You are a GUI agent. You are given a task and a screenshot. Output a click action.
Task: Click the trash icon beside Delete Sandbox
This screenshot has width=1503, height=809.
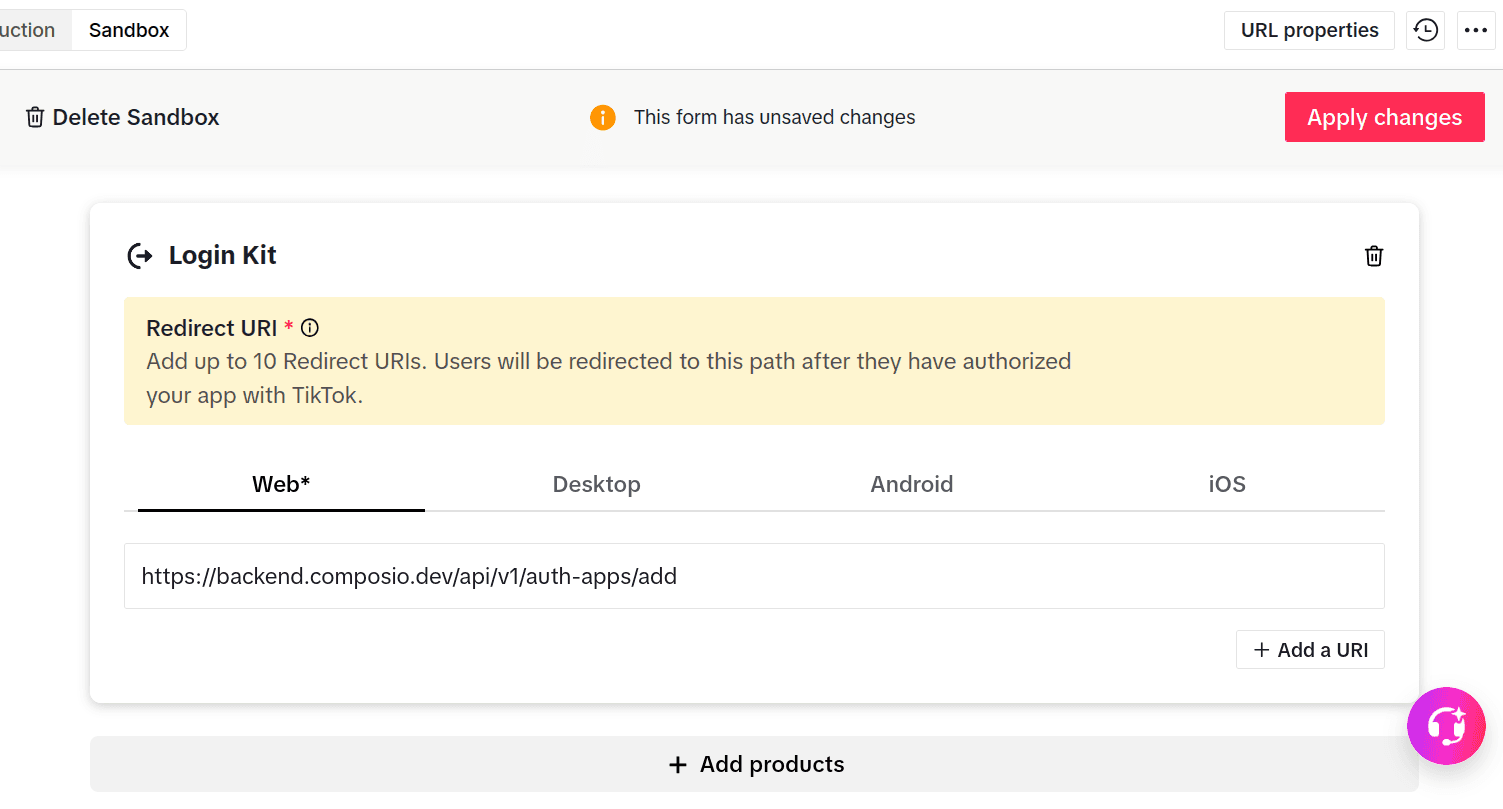(x=35, y=117)
